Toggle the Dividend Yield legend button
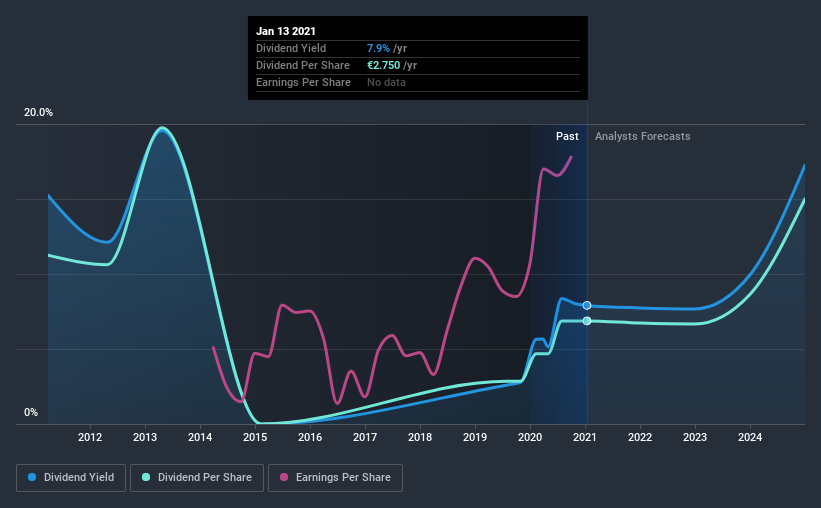The width and height of the screenshot is (821, 508). 71,478
